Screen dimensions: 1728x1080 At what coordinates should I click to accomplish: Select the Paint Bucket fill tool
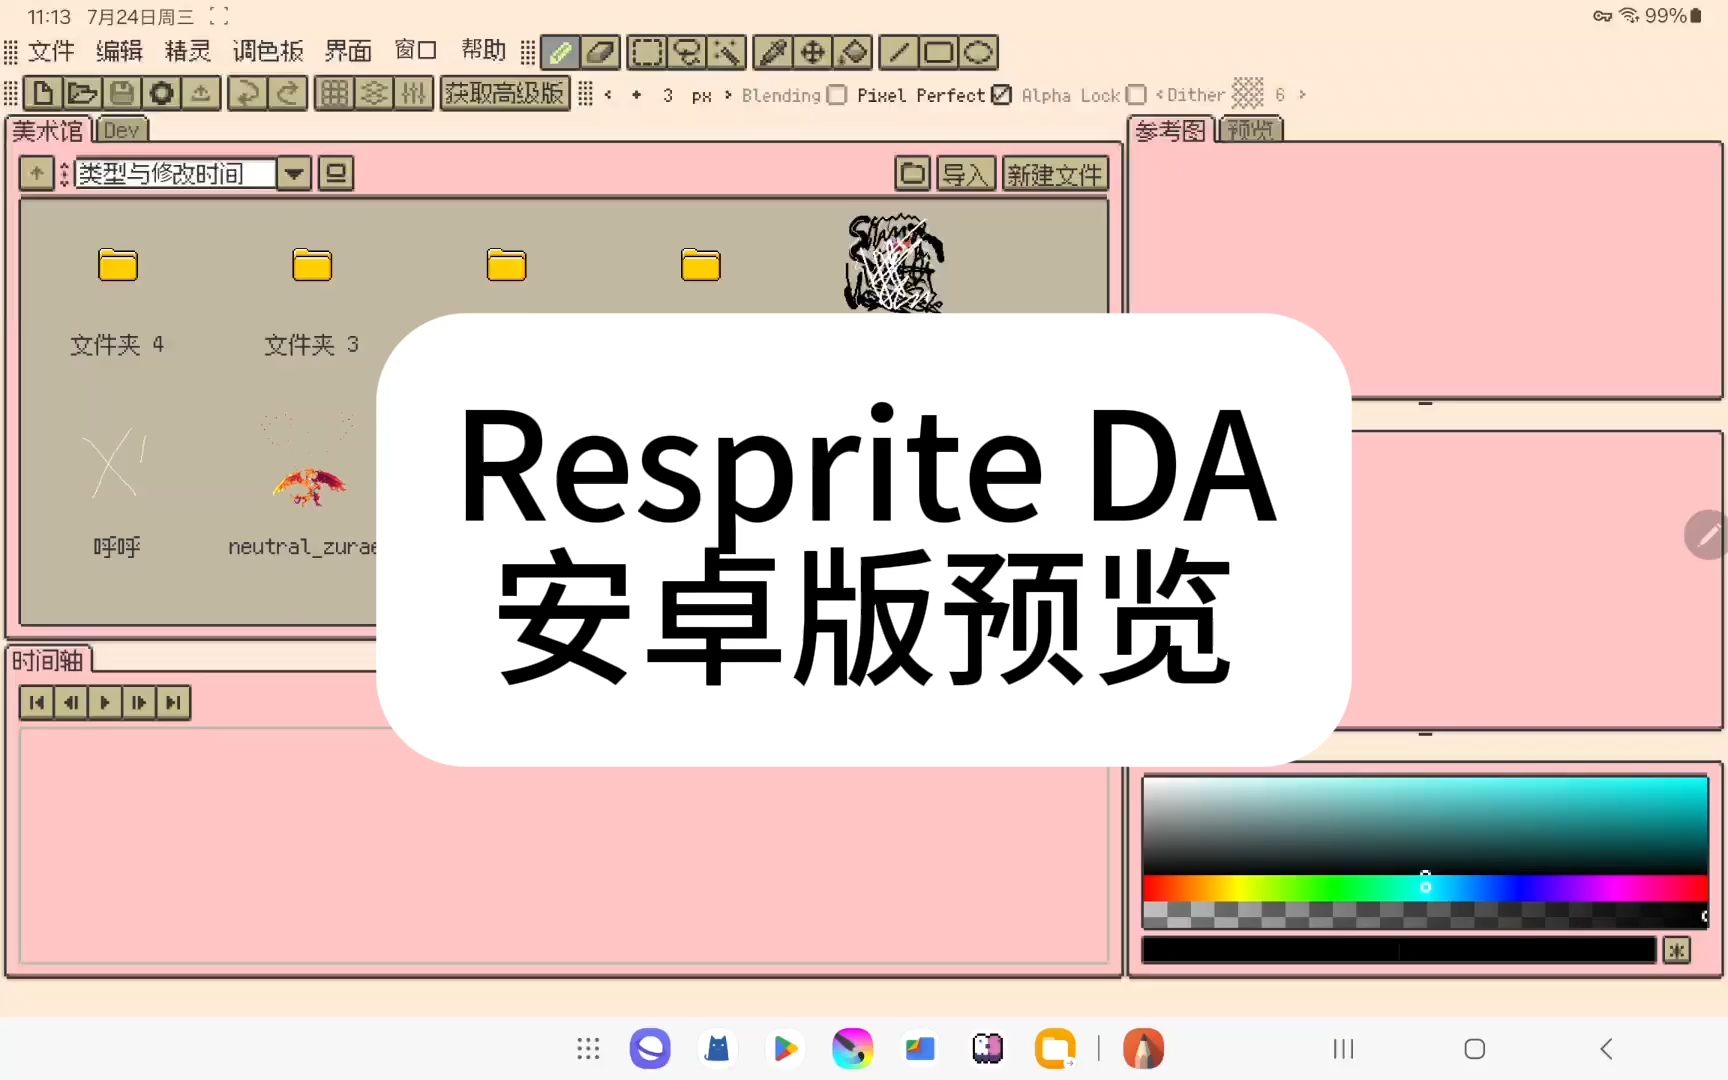point(853,52)
